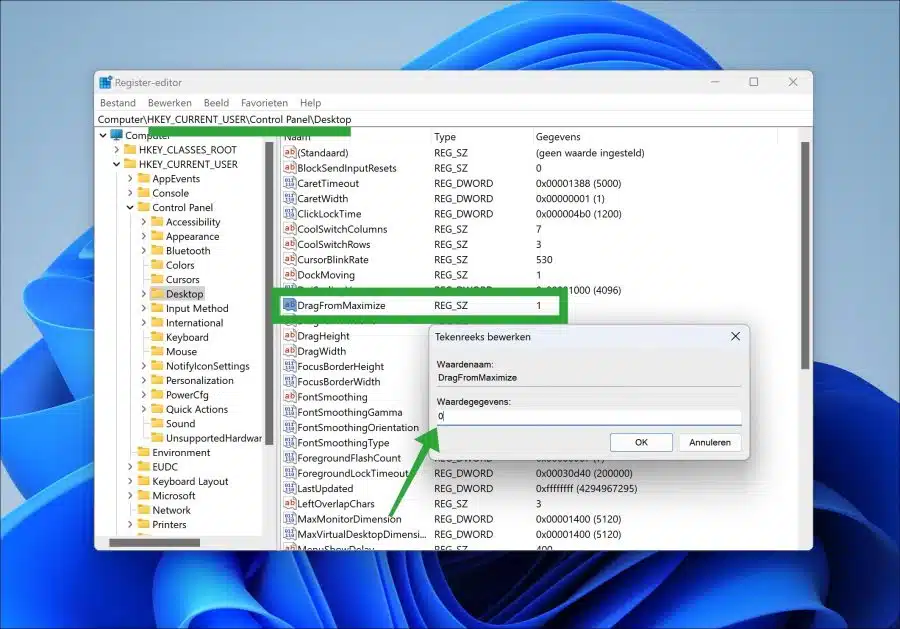
Task: Select the Mouse folder icon
Action: pos(157,351)
